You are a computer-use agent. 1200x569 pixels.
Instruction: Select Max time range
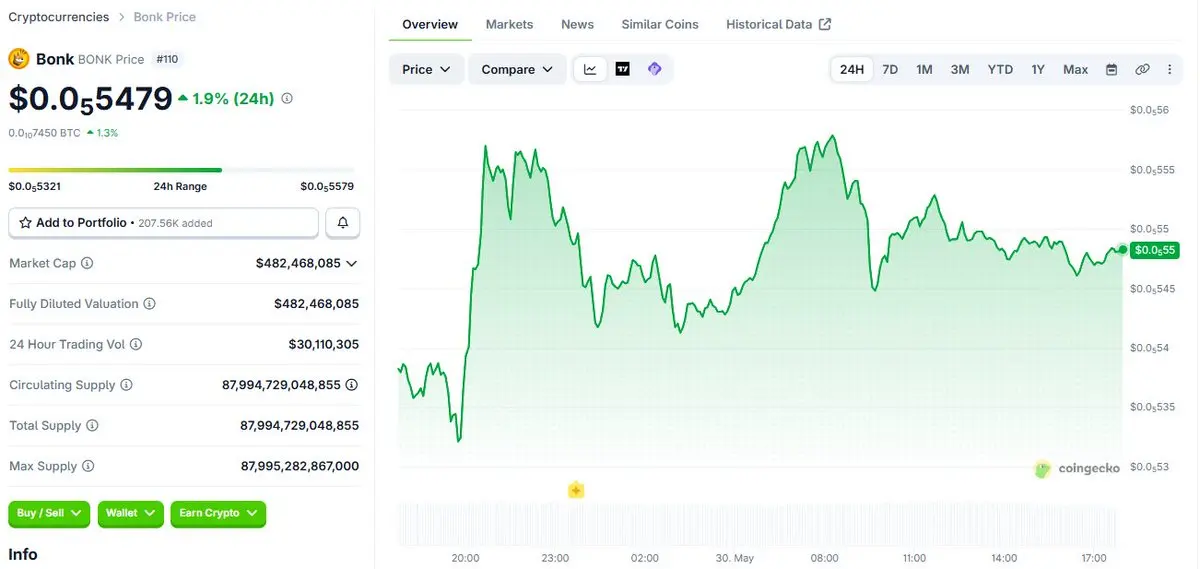tap(1076, 69)
